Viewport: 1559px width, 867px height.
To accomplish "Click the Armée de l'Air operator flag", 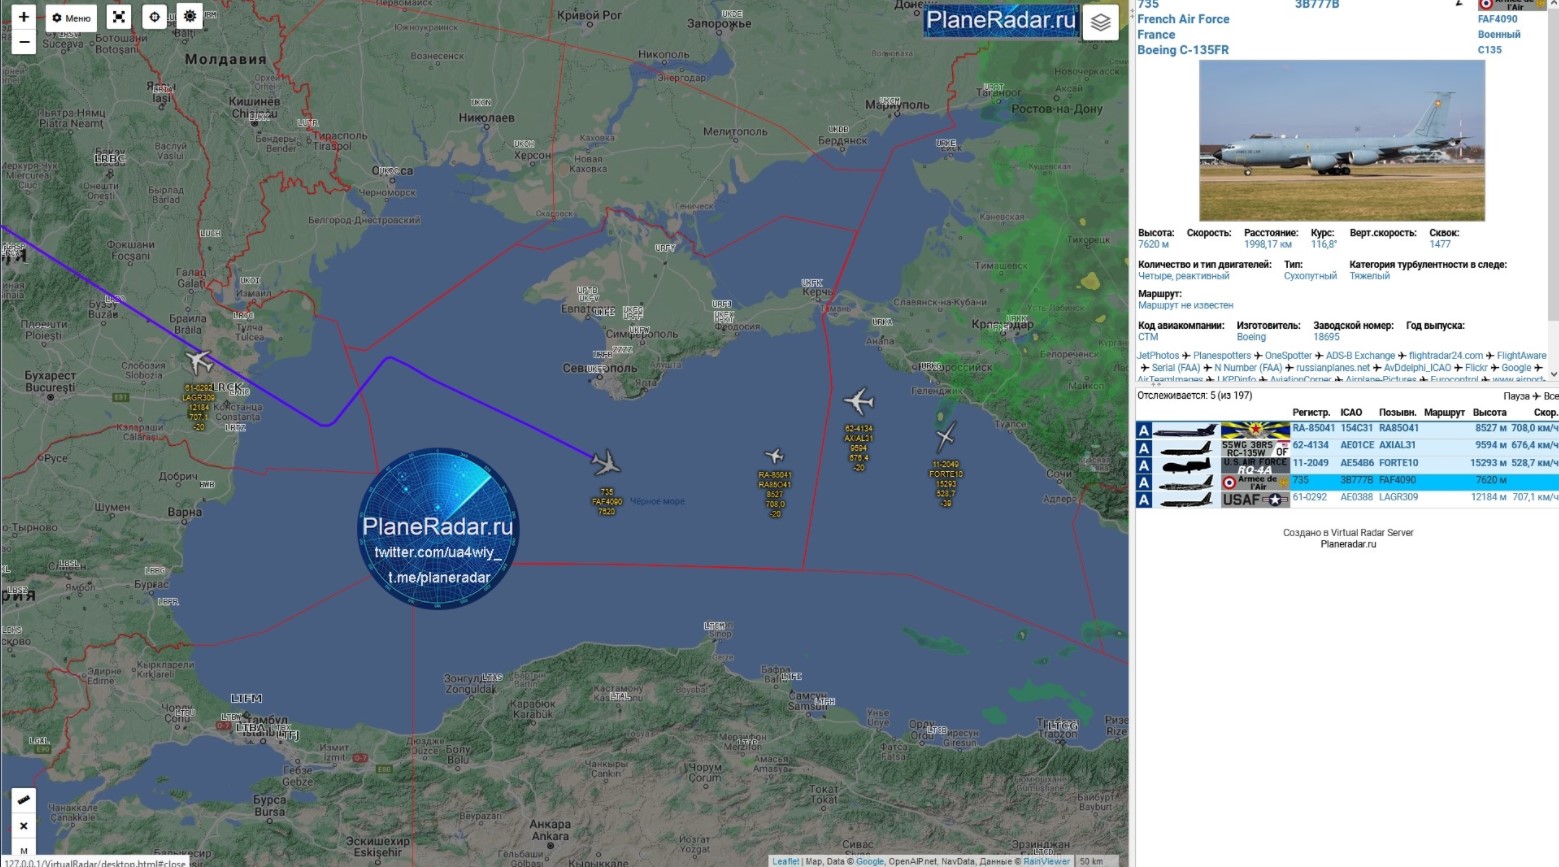I will pos(1255,482).
